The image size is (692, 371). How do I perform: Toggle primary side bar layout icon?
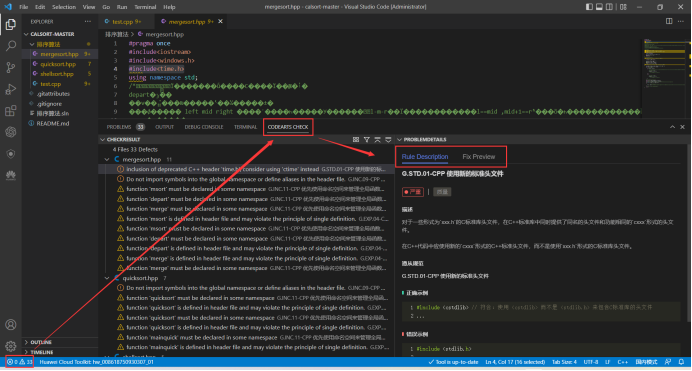click(x=589, y=7)
